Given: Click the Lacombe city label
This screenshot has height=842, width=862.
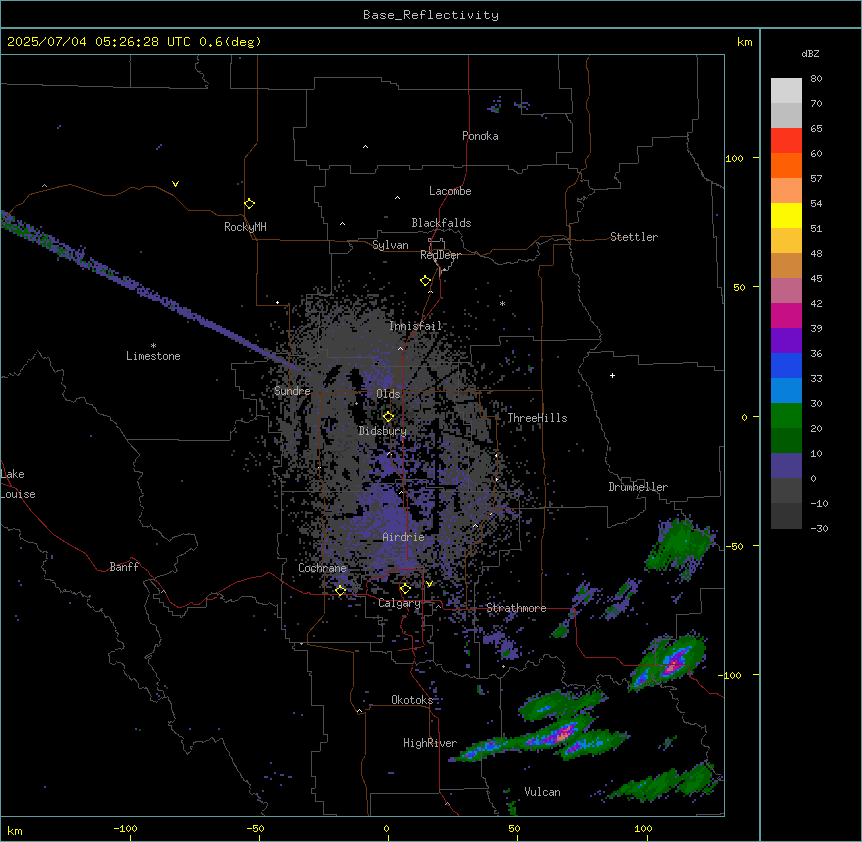Looking at the screenshot, I should pyautogui.click(x=450, y=191).
